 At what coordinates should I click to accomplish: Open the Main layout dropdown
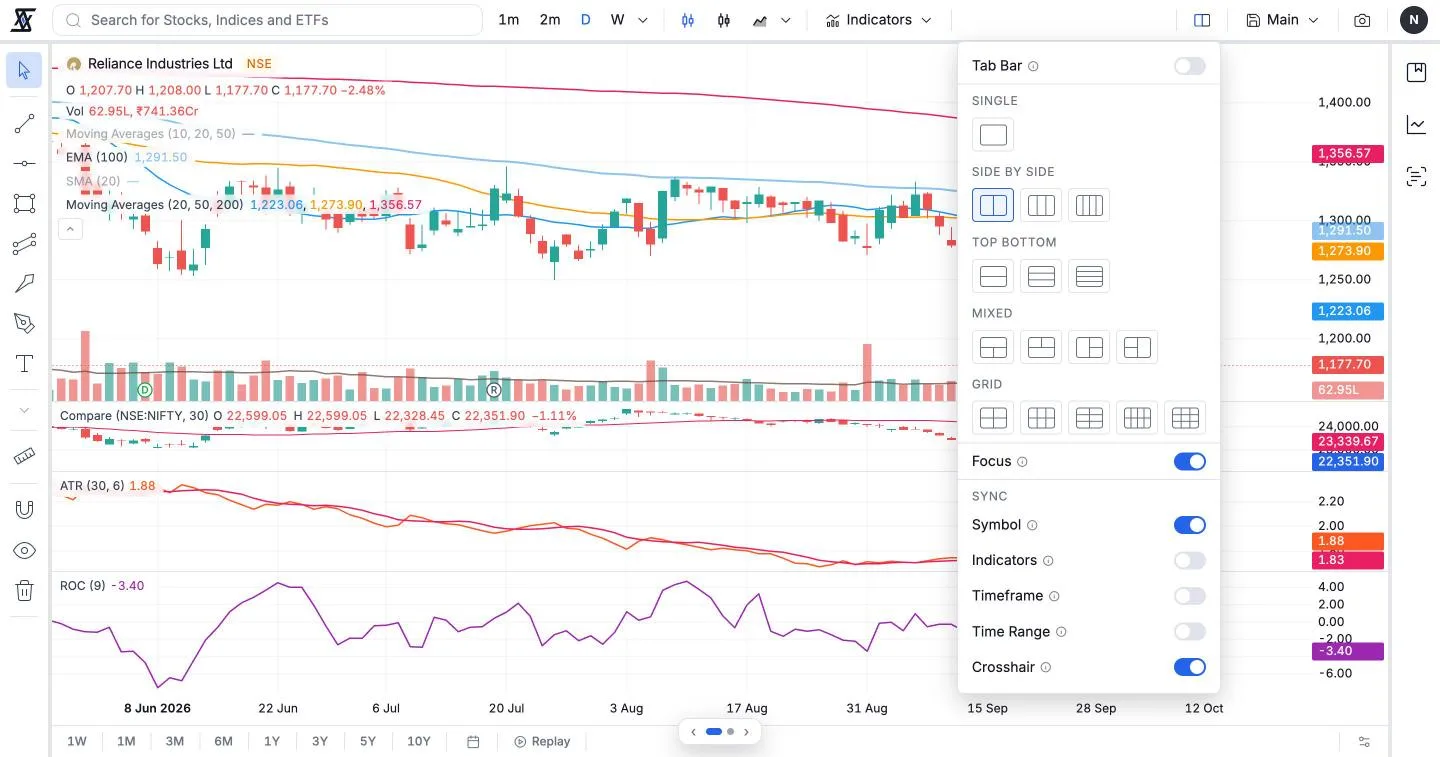(x=1283, y=20)
